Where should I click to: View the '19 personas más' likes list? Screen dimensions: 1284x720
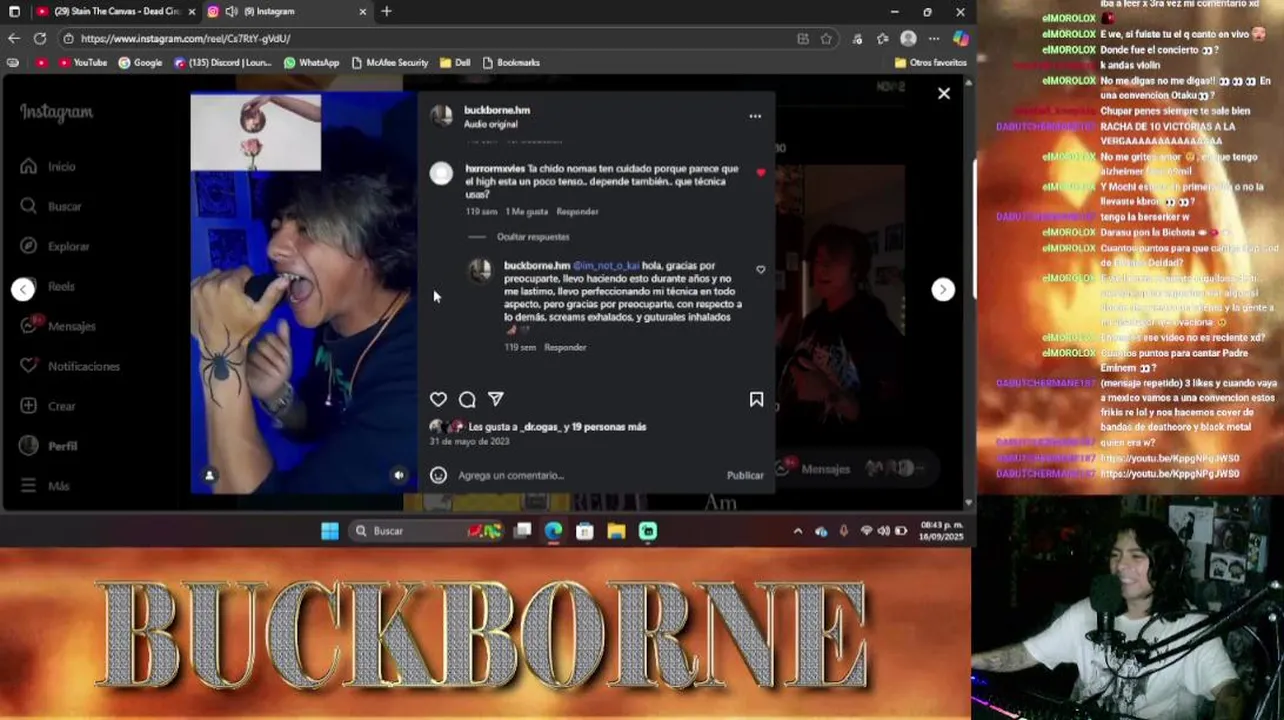click(x=609, y=427)
